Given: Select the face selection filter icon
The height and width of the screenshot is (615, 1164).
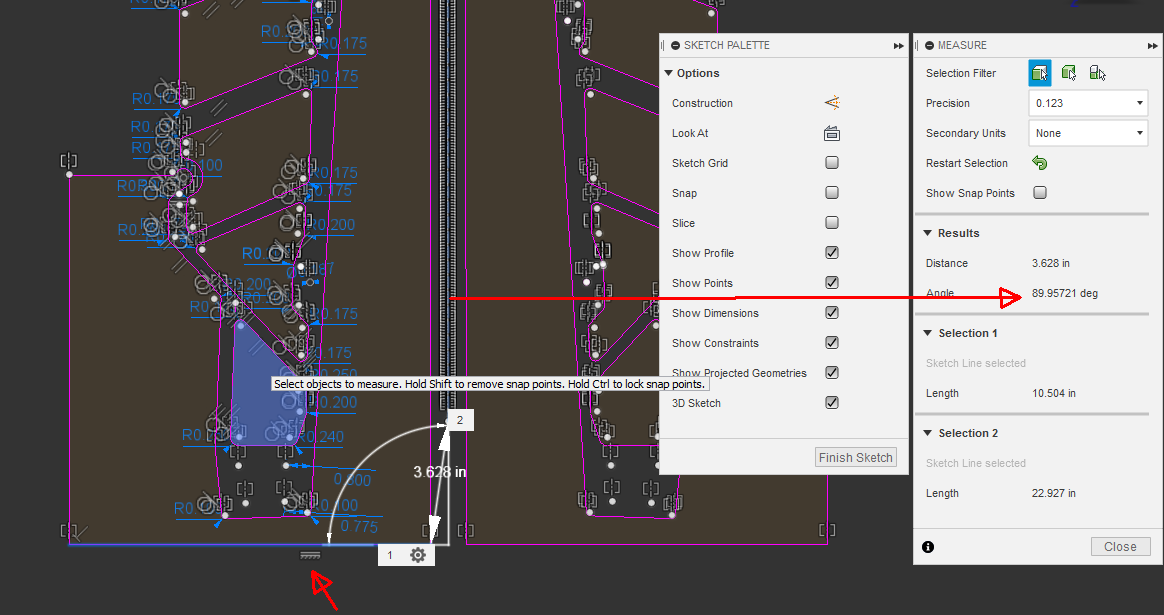Looking at the screenshot, I should tap(1039, 72).
